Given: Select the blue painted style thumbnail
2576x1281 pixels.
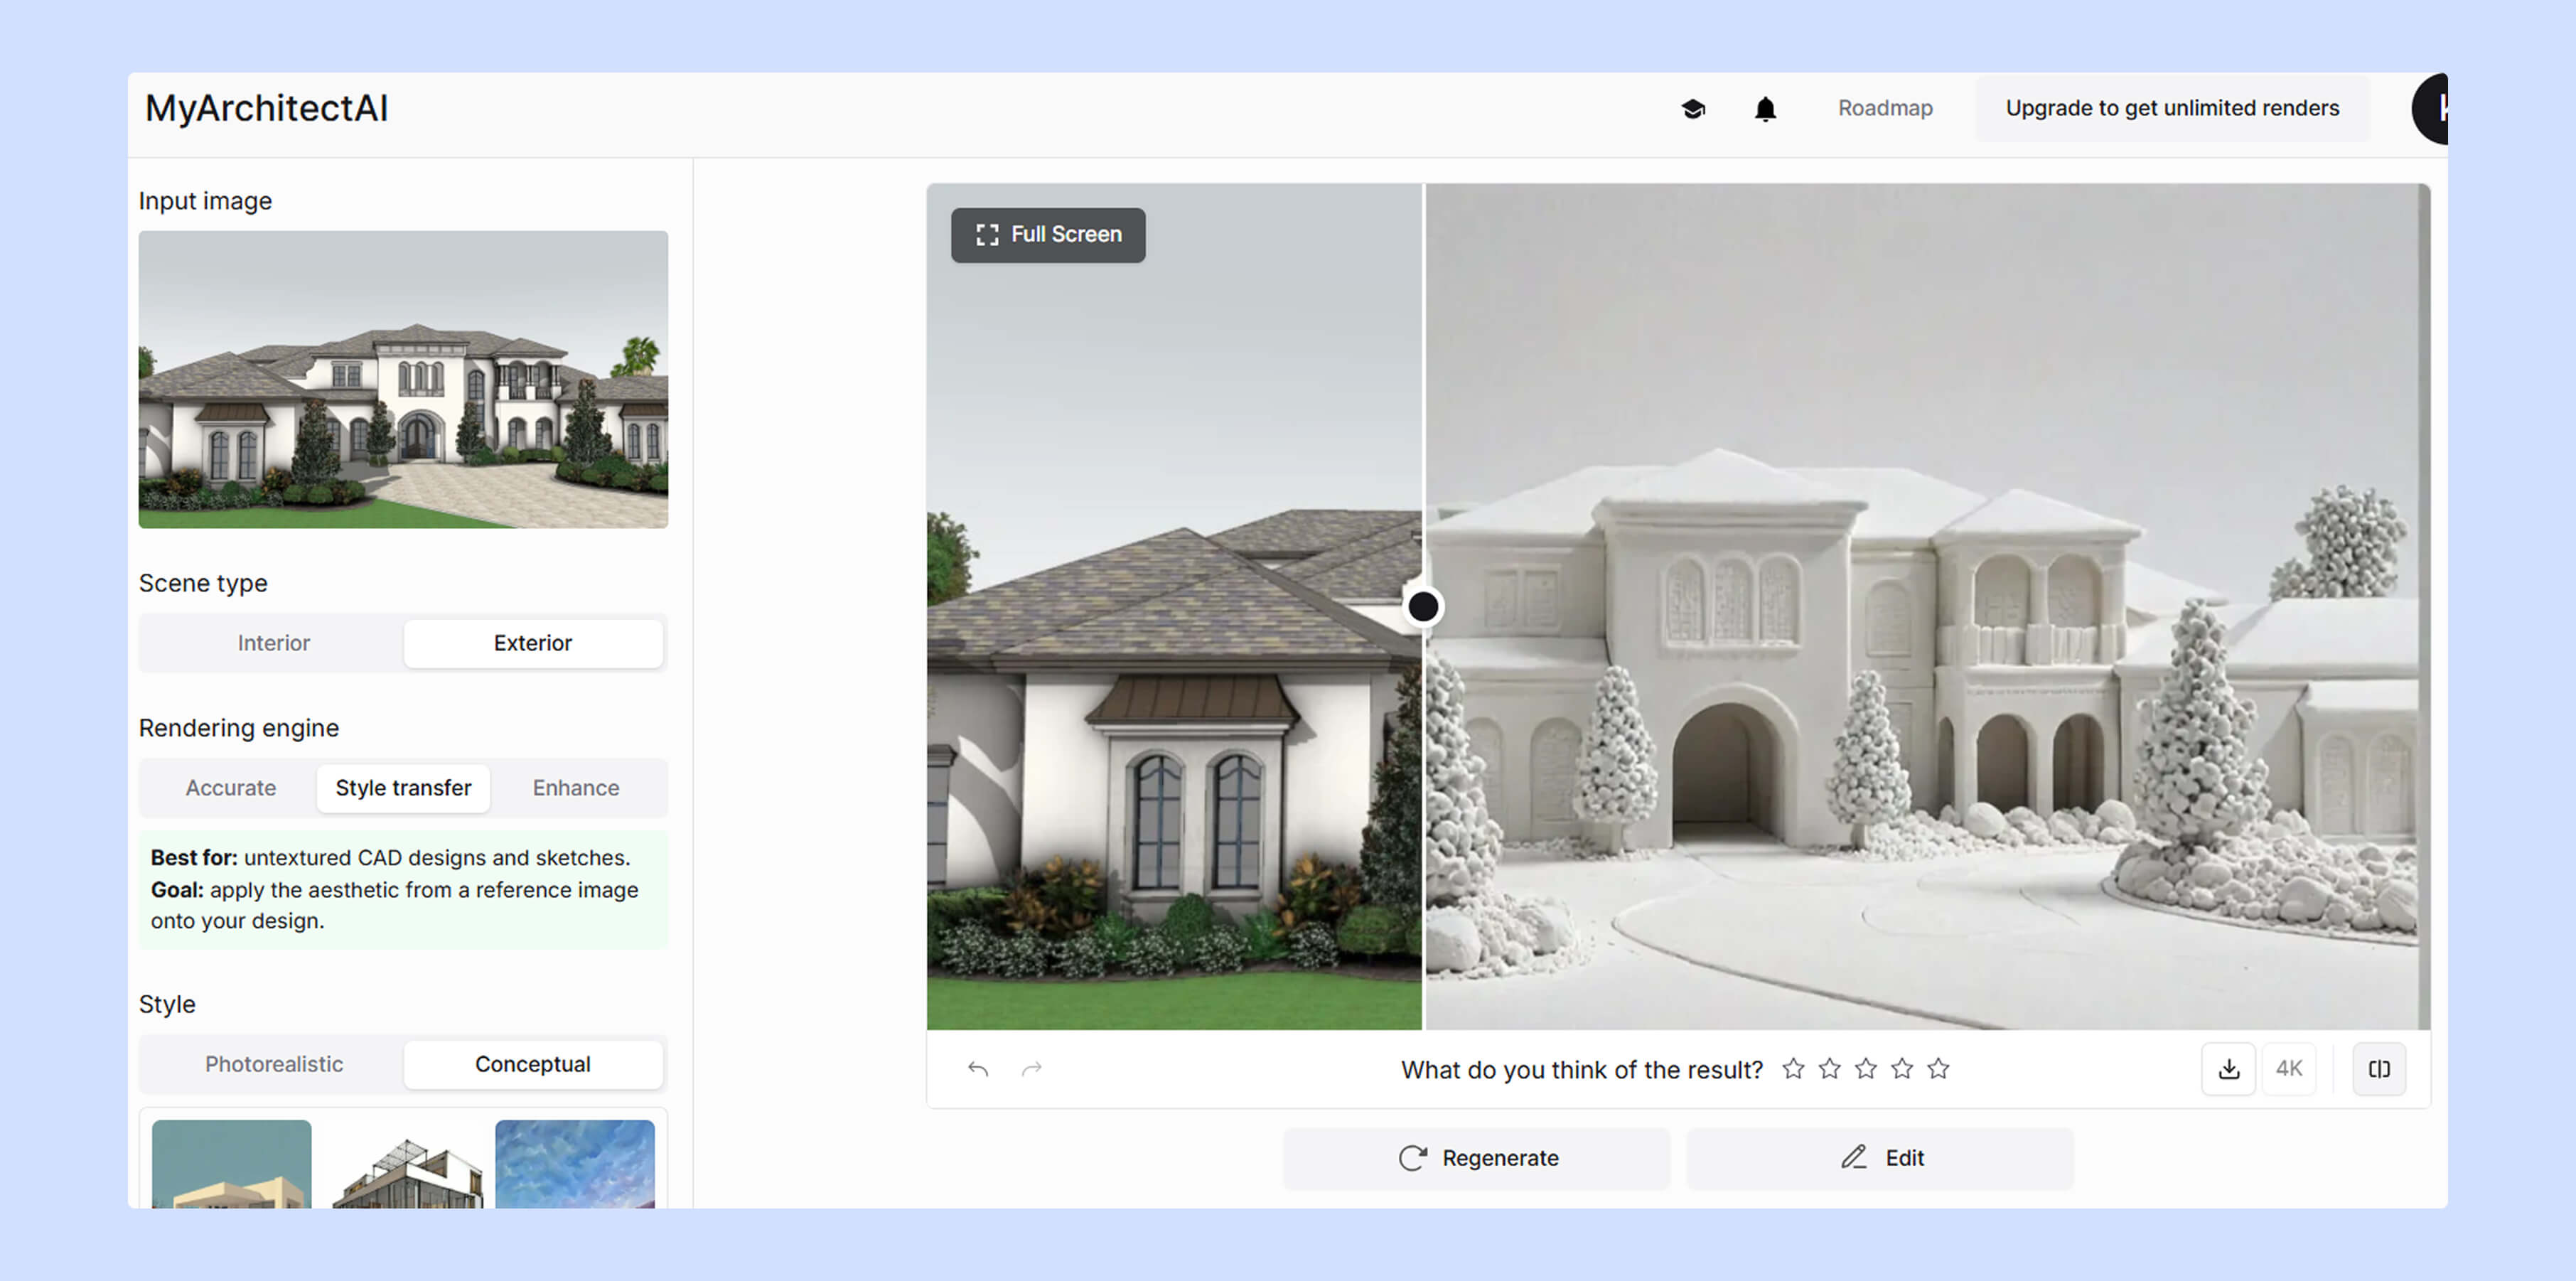Looking at the screenshot, I should point(574,1164).
